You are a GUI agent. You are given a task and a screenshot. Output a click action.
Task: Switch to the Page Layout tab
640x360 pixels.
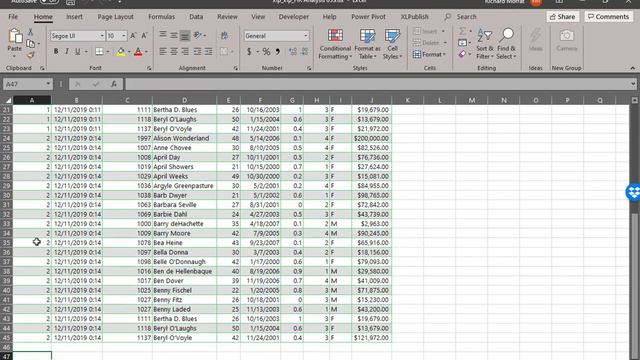116,17
